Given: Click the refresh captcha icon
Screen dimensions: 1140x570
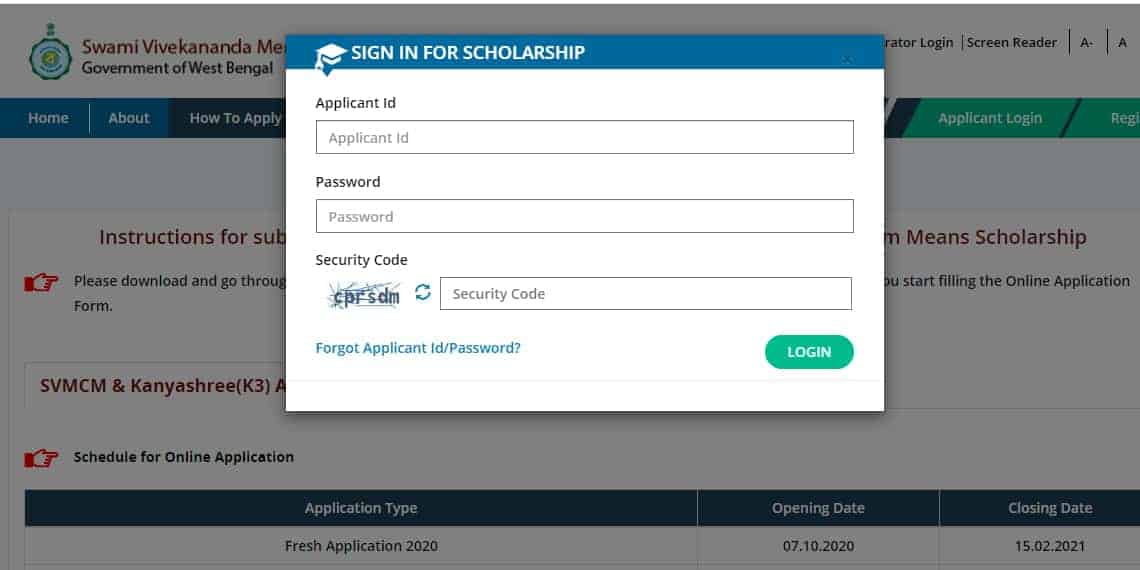Looking at the screenshot, I should click(422, 292).
